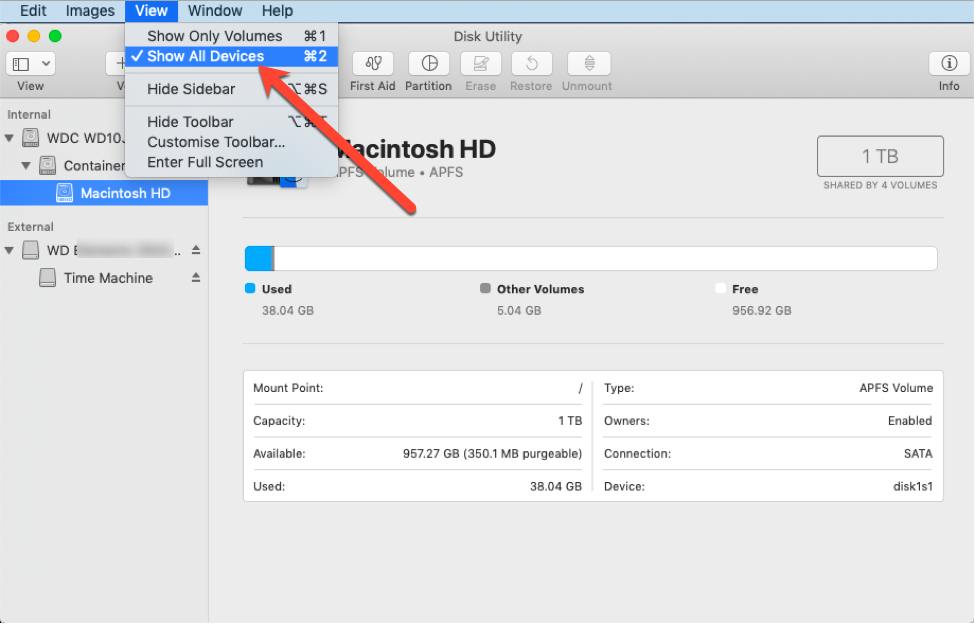Click the Container disk icon
This screenshot has width=975, height=624.
tap(47, 165)
